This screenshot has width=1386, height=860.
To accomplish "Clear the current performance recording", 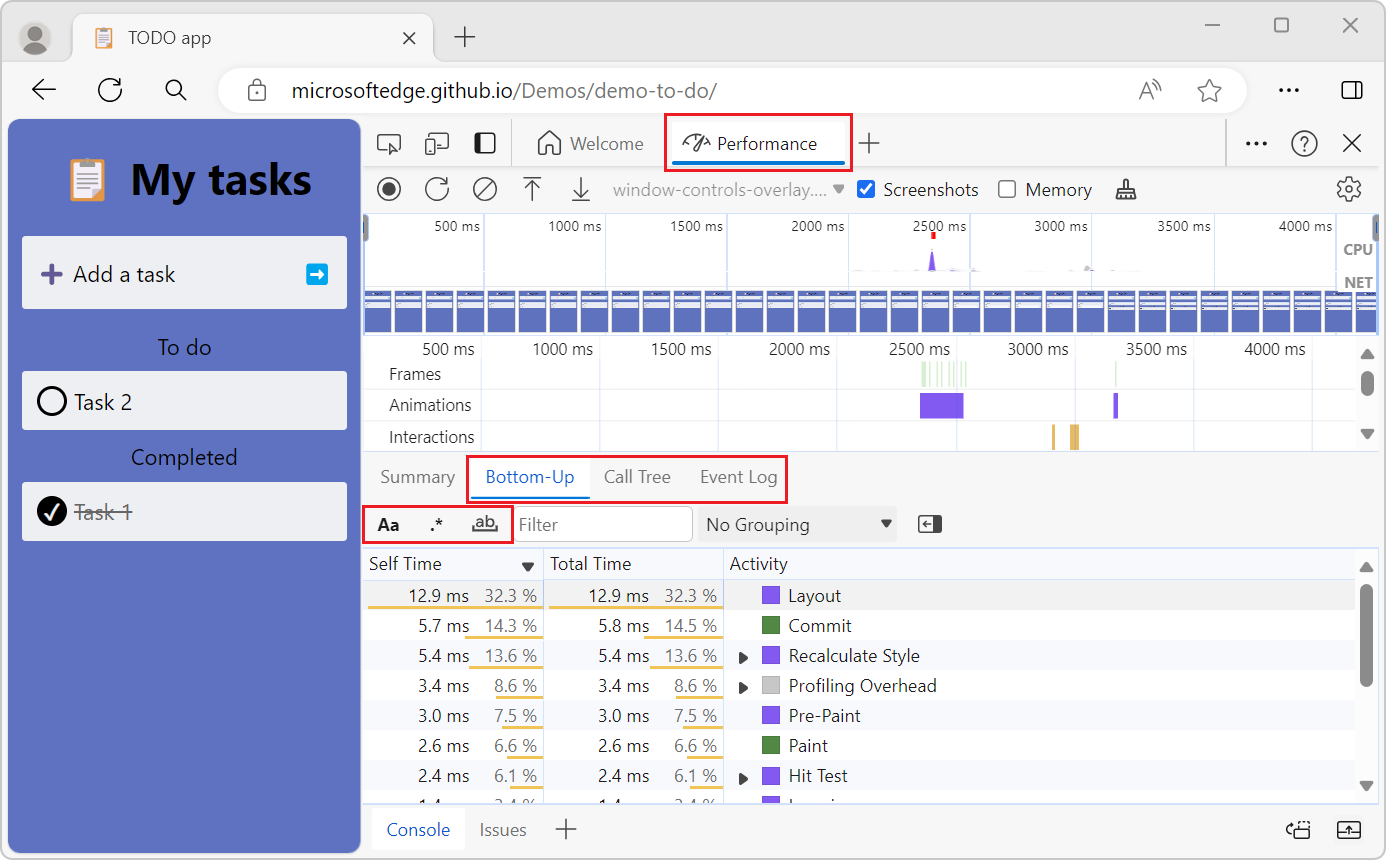I will click(485, 189).
